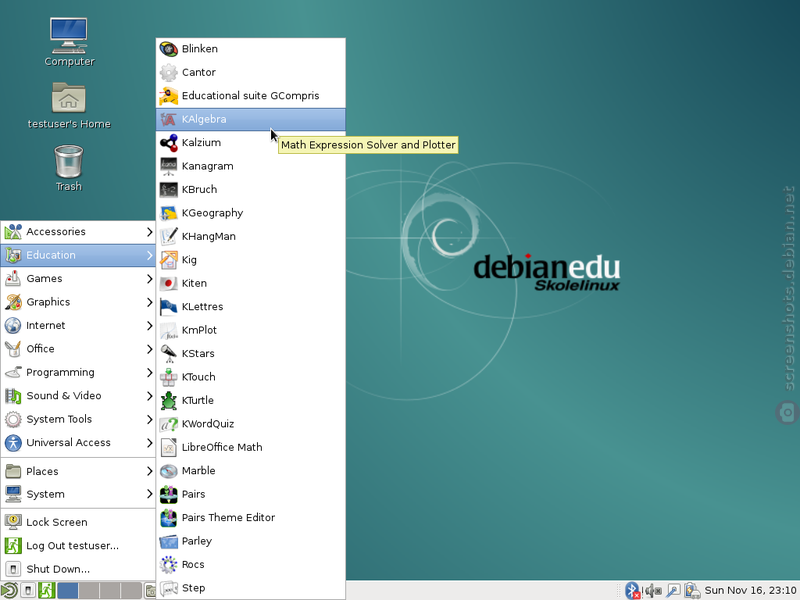Launch LibreOffice Math
Screen dimensions: 800x600
251,448
